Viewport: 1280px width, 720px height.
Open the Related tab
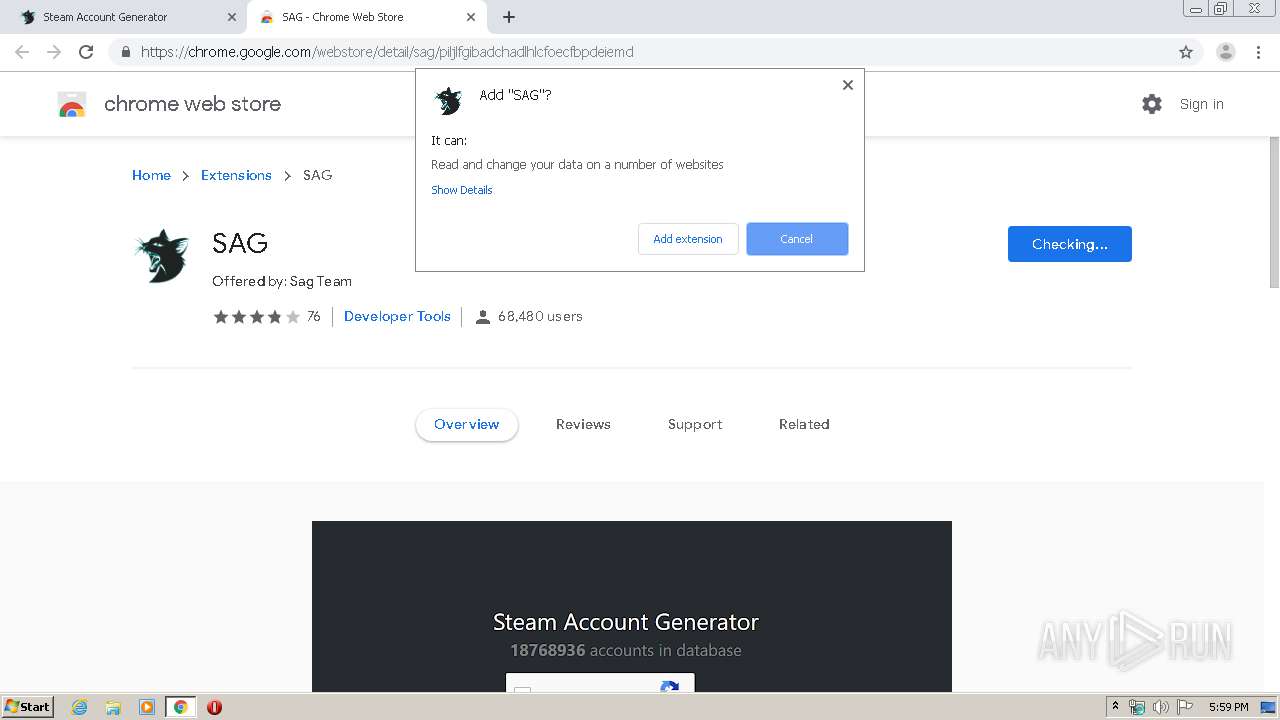(804, 425)
